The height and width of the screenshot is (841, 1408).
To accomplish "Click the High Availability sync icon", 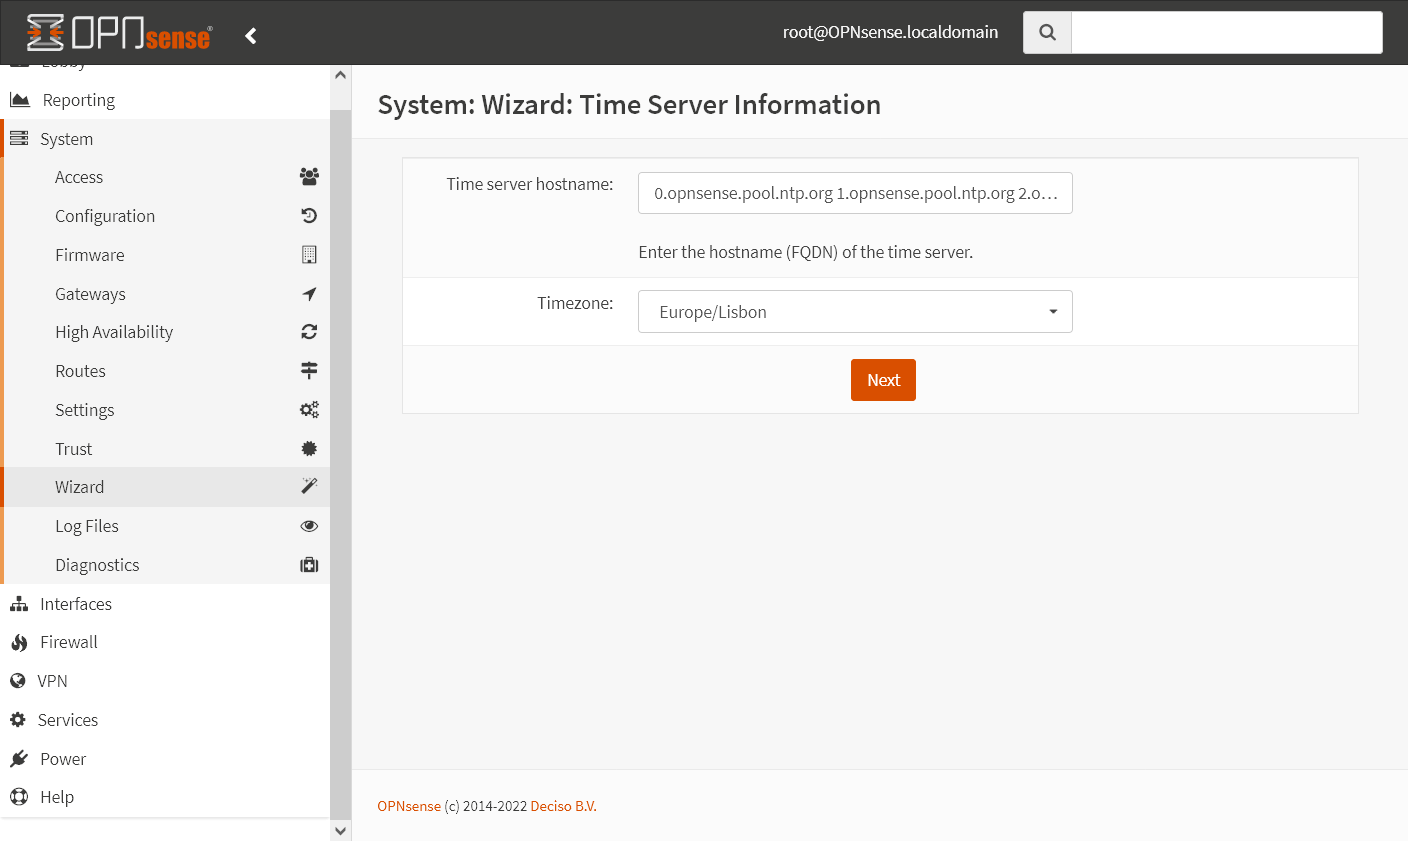I will click(309, 331).
